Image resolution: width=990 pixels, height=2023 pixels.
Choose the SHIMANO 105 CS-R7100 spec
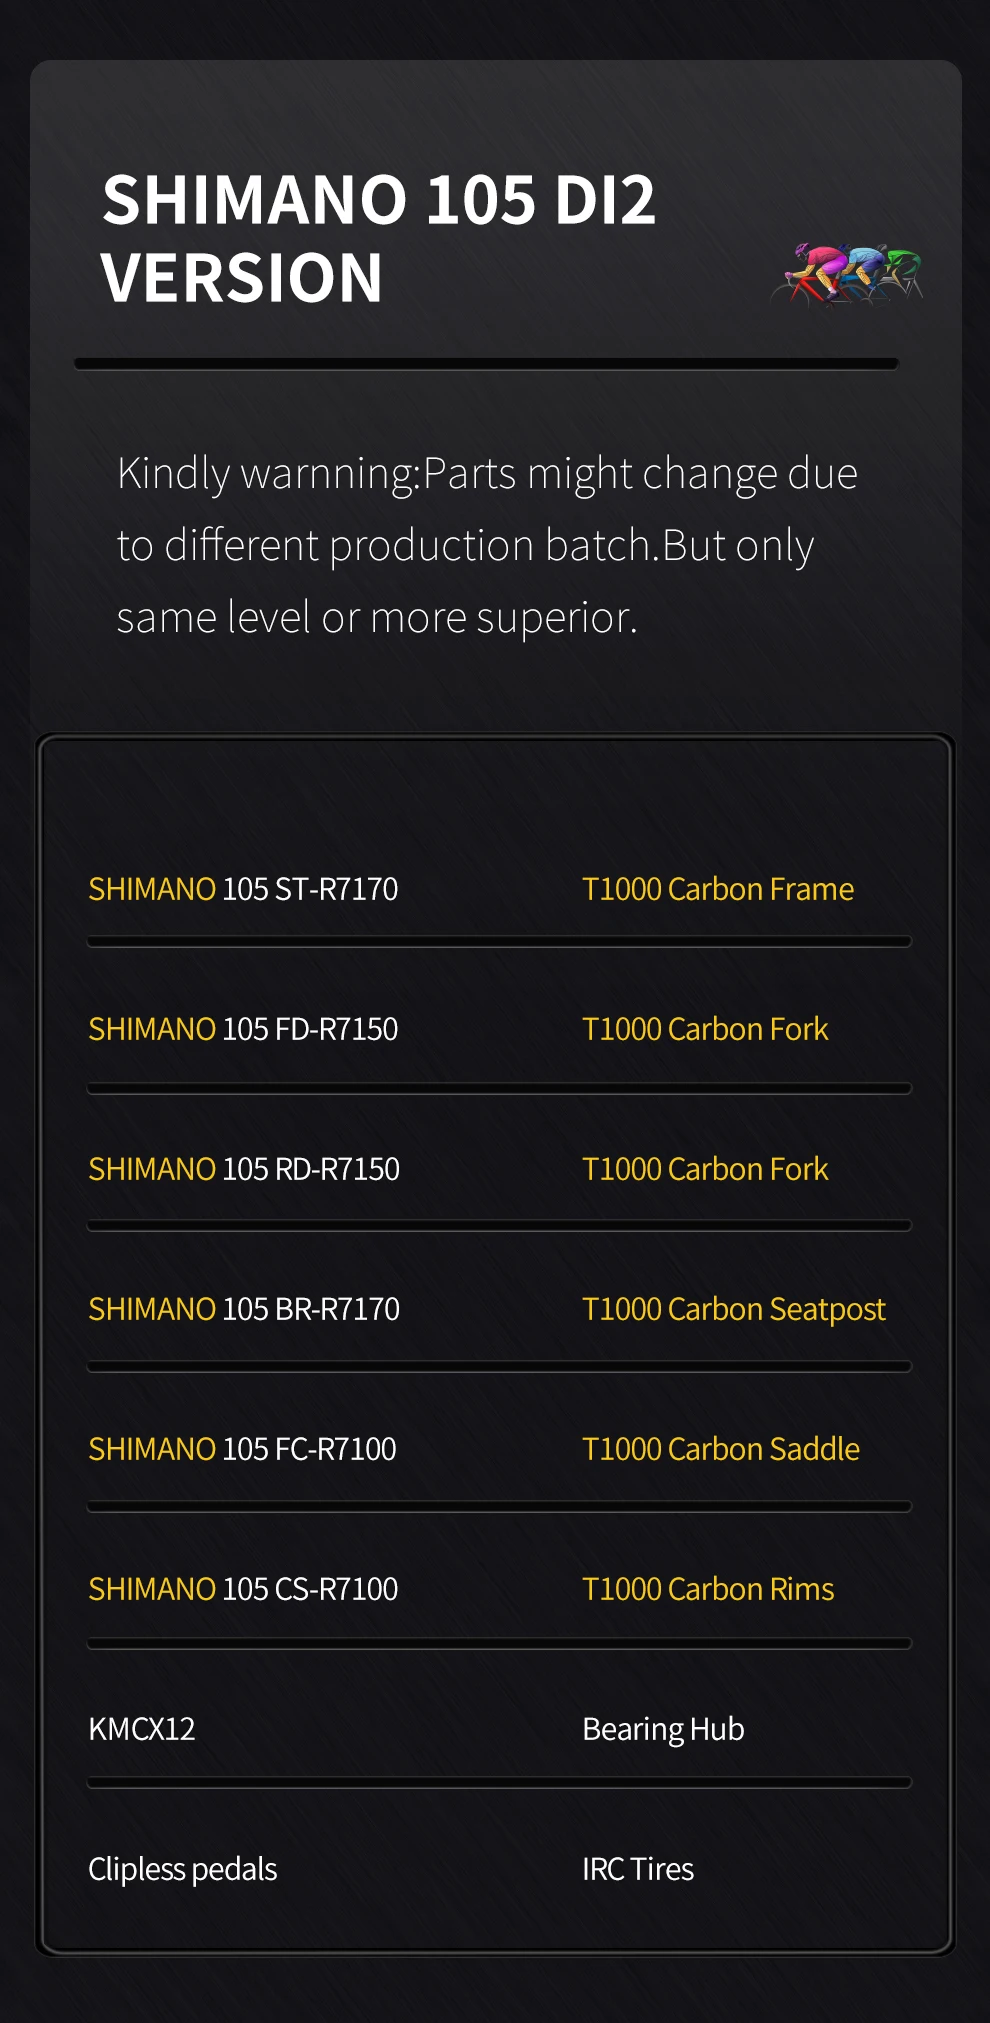coord(243,1589)
